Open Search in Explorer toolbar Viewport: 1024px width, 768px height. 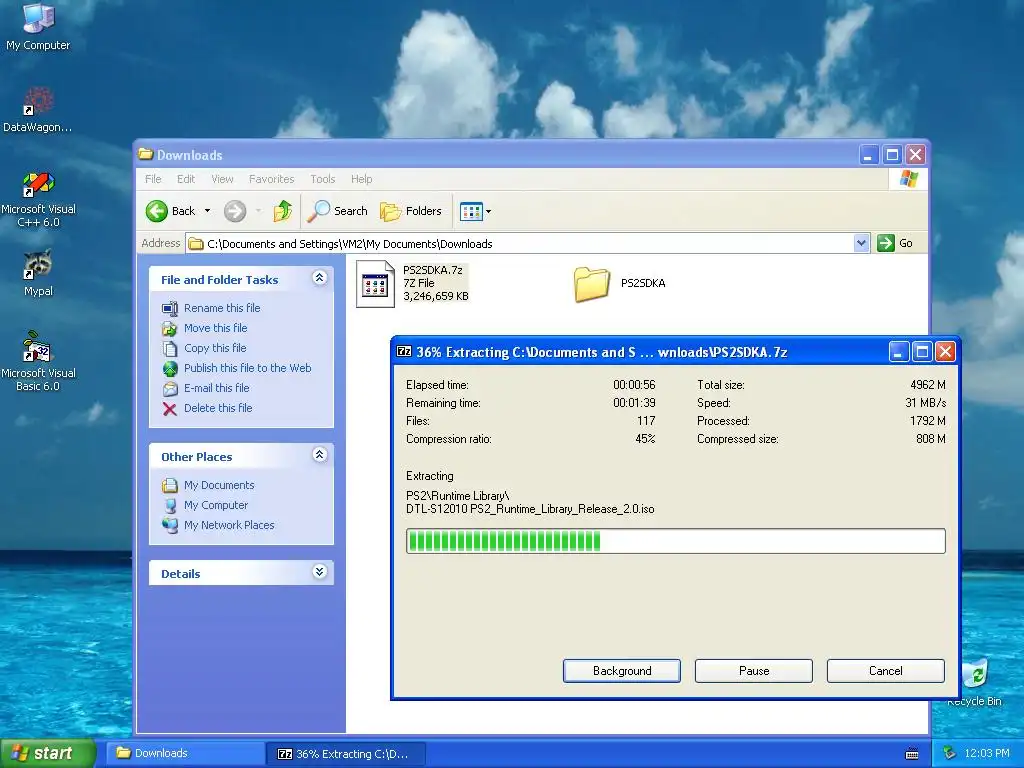(338, 211)
